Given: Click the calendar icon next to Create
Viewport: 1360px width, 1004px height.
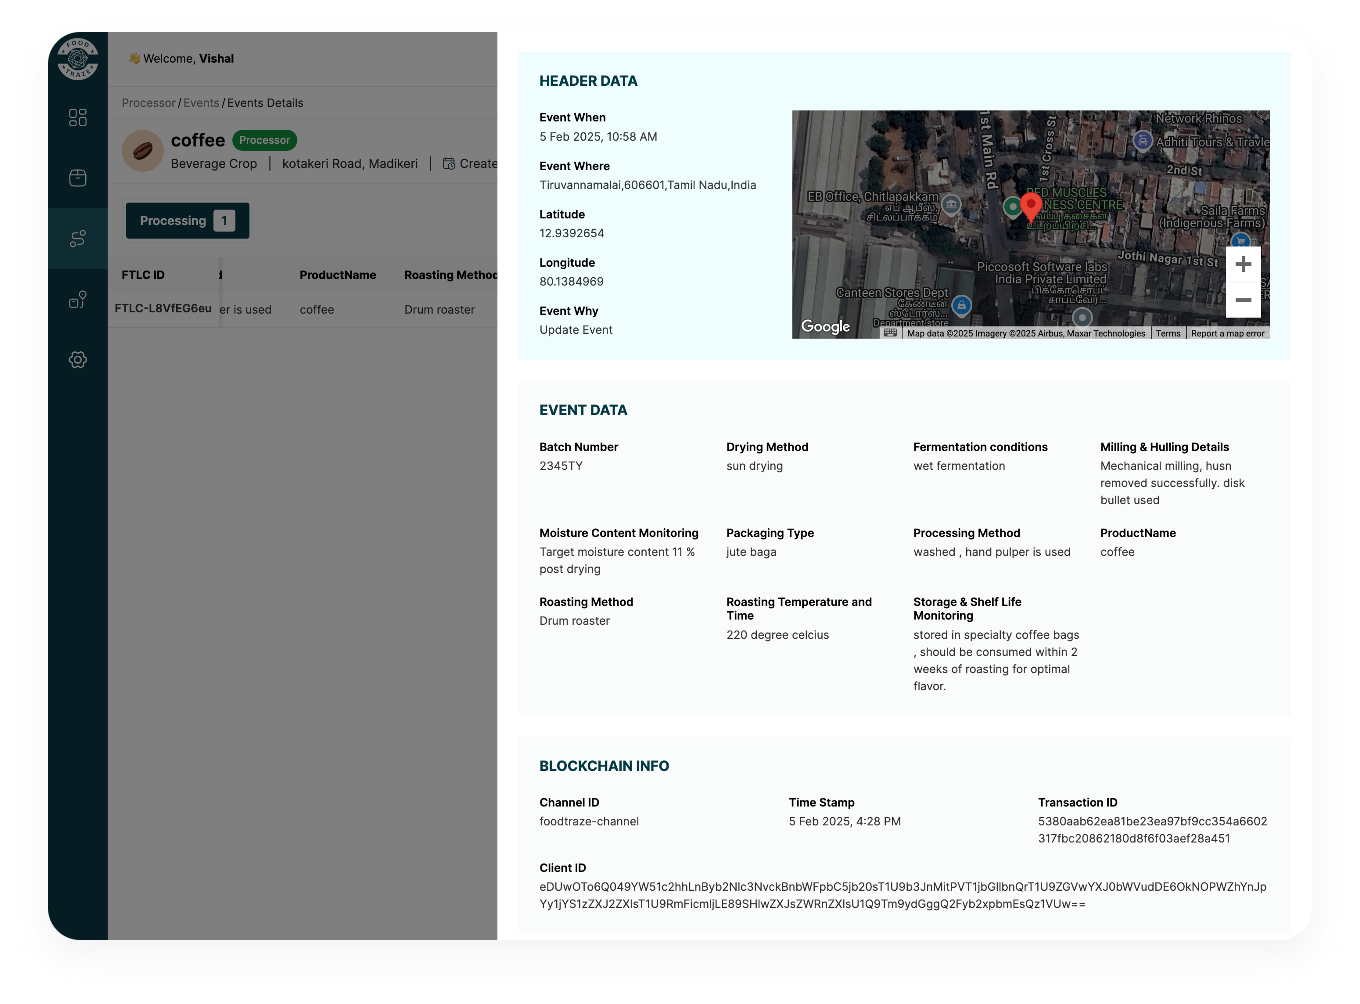Looking at the screenshot, I should [x=449, y=164].
